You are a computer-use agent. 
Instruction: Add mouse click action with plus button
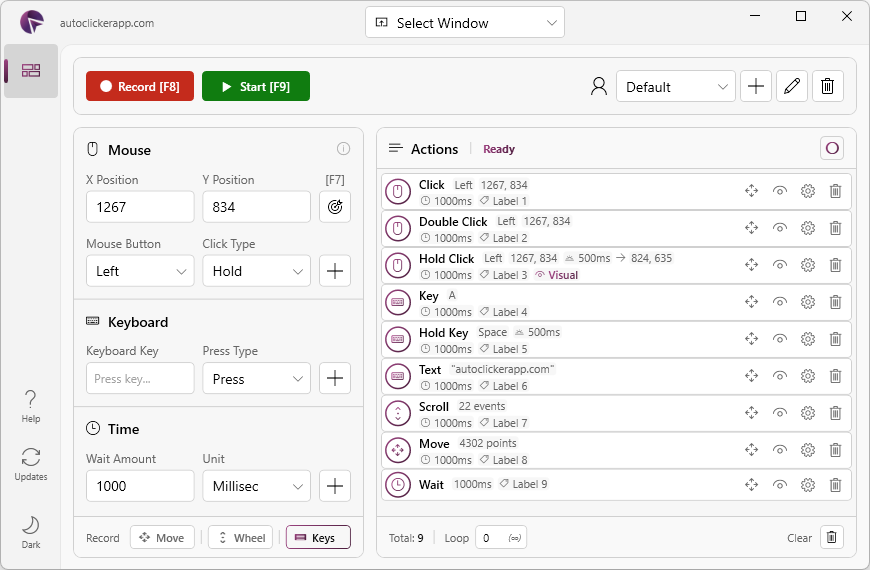[335, 271]
